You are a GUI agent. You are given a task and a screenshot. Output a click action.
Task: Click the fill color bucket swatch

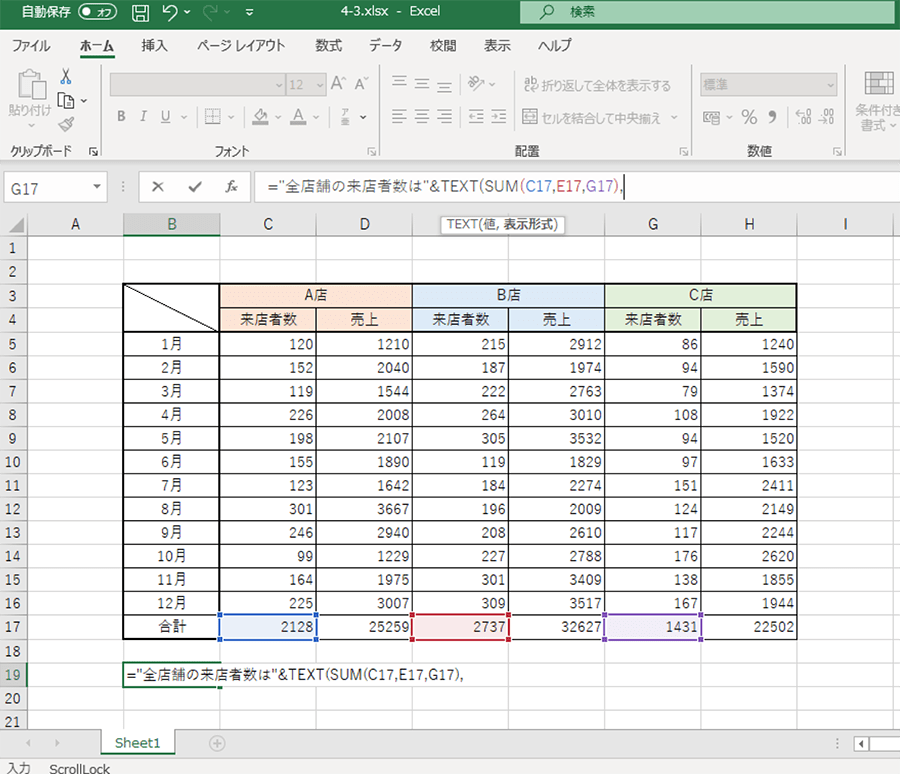tap(260, 117)
